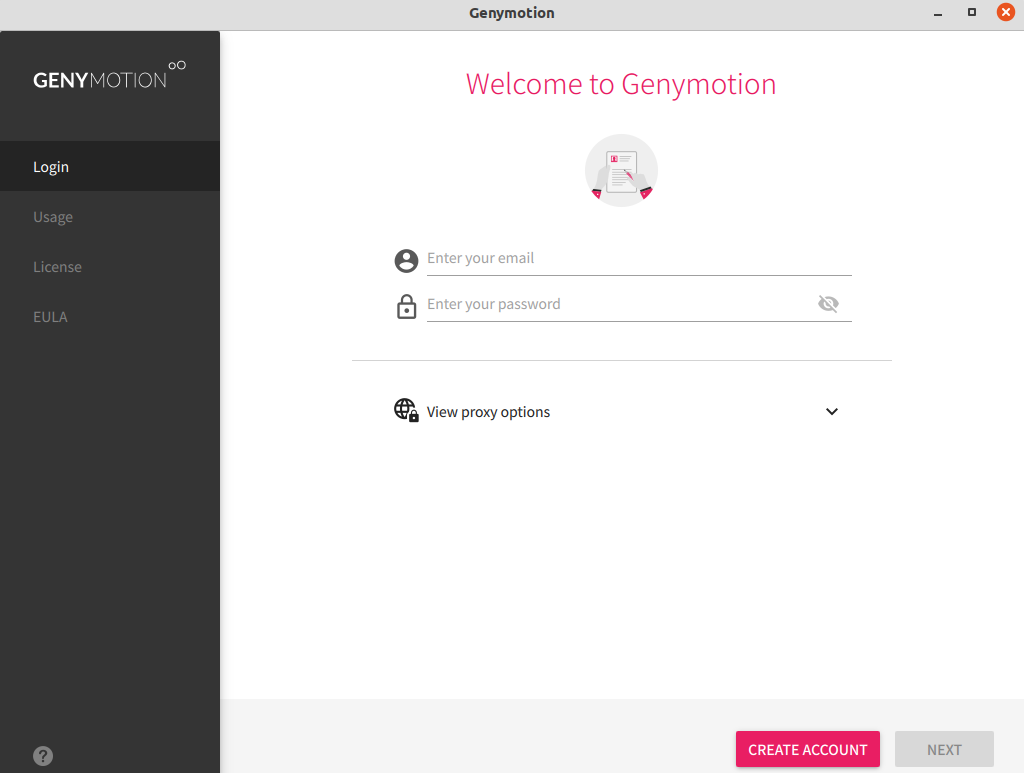Screen dimensions: 1024x773
Task: Maximize the Genymotion window
Action: [972, 12]
